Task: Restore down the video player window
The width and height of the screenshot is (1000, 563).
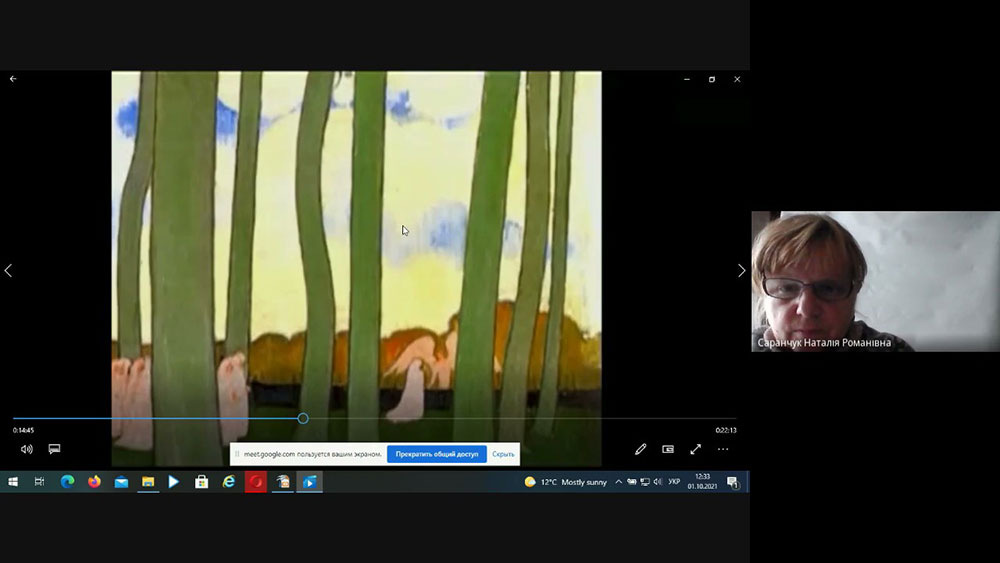Action: [x=712, y=79]
